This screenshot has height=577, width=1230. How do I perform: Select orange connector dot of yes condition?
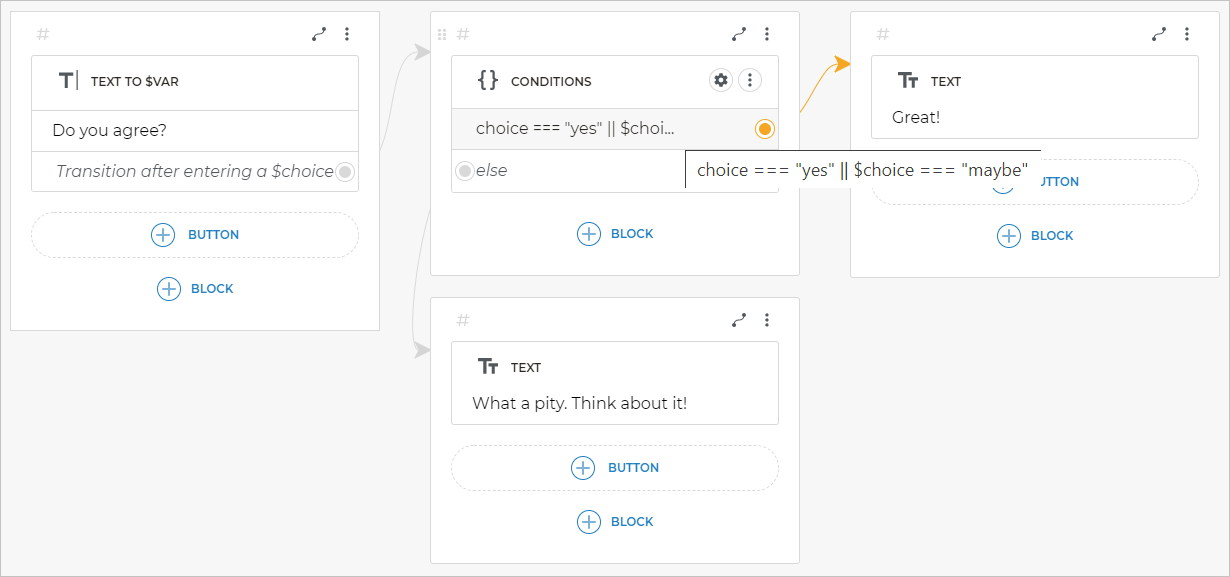(x=765, y=129)
